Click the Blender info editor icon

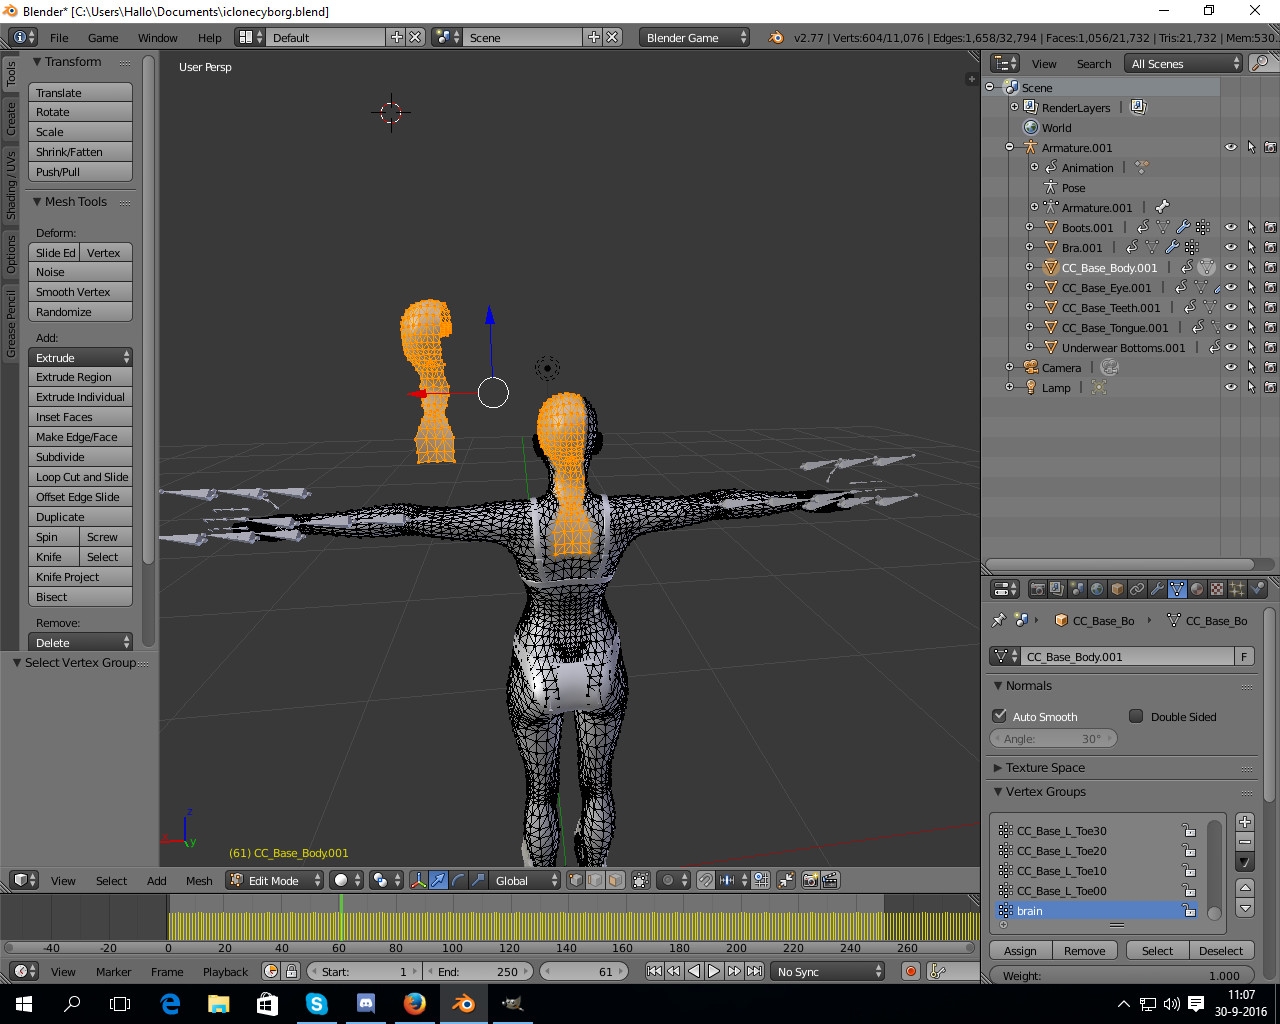pyautogui.click(x=23, y=37)
